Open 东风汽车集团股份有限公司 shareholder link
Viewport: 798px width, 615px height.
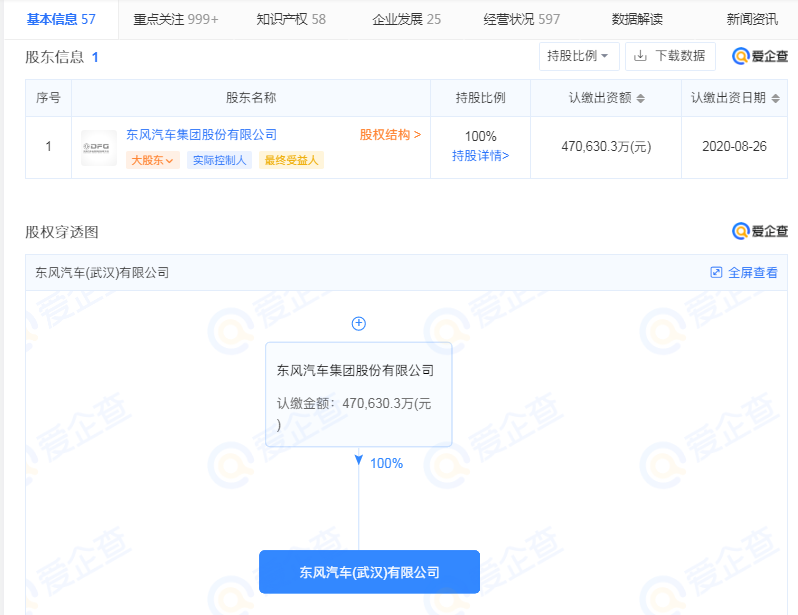(202, 134)
